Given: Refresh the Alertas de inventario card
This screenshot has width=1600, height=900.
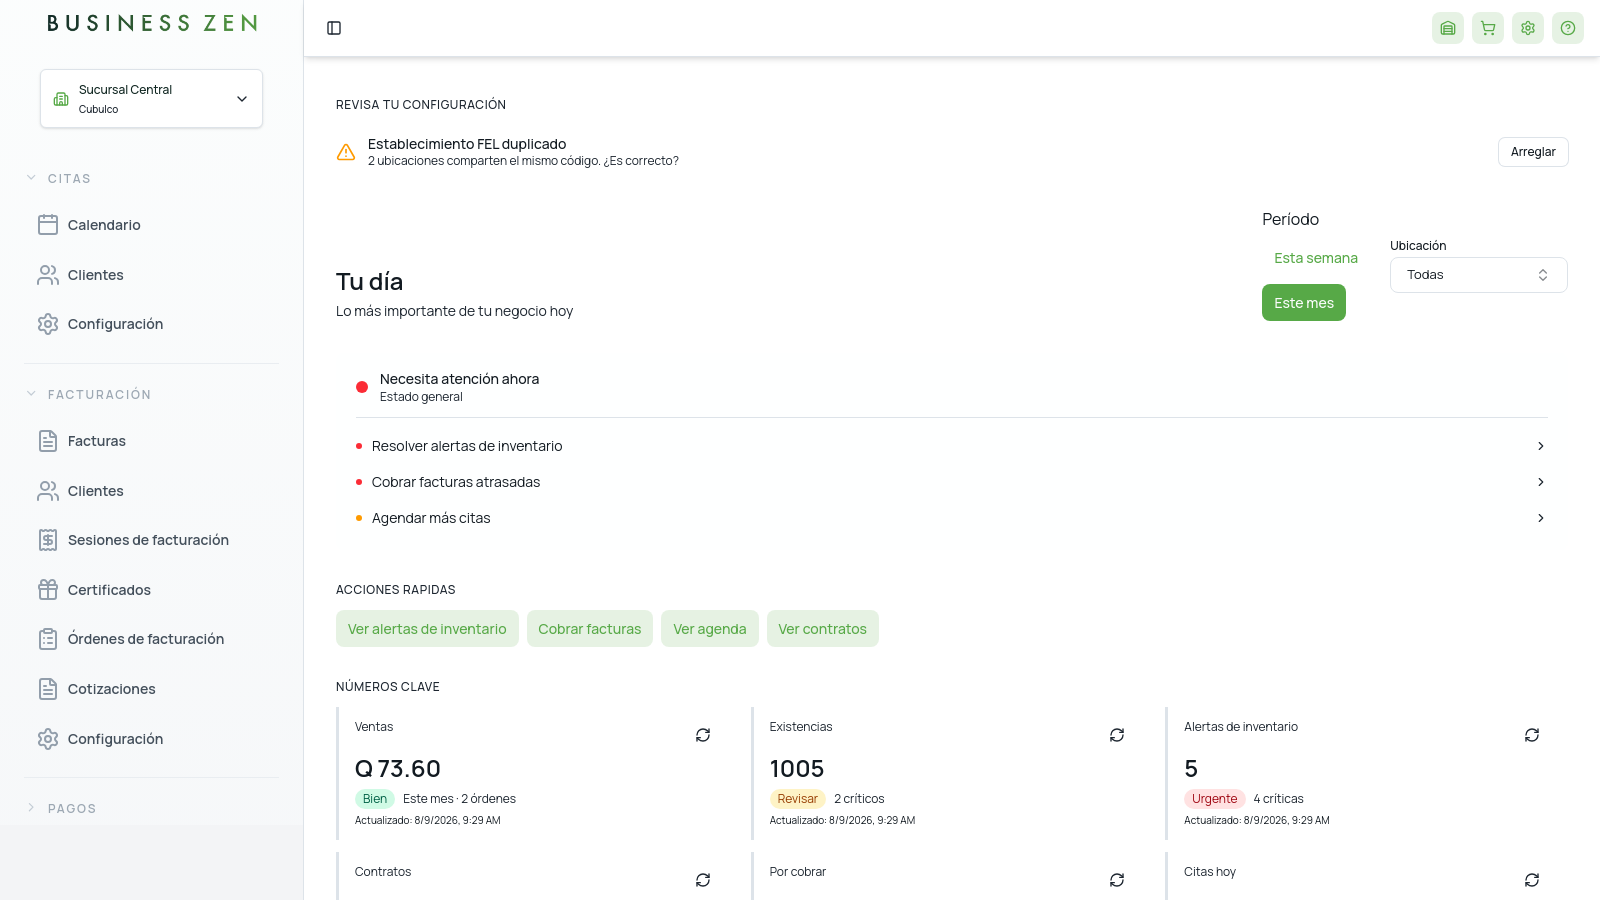Looking at the screenshot, I should pyautogui.click(x=1532, y=735).
